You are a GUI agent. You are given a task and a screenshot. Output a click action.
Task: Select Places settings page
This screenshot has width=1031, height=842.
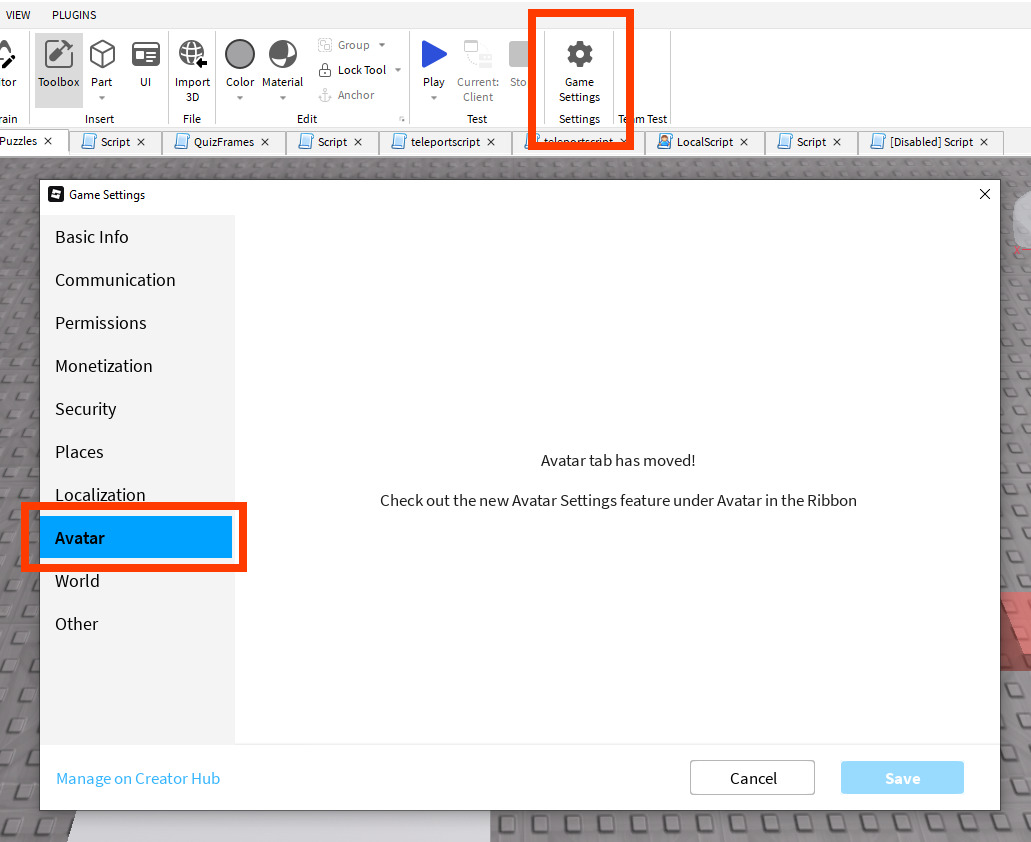137,452
